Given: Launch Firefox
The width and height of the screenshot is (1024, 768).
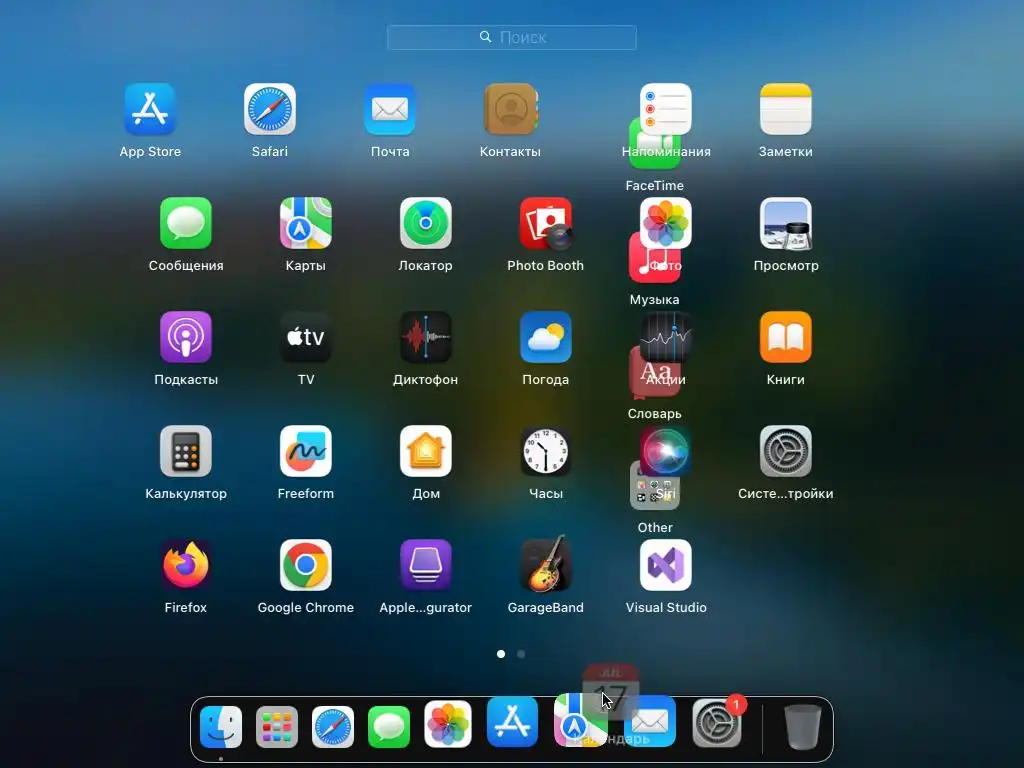Looking at the screenshot, I should tap(186, 565).
